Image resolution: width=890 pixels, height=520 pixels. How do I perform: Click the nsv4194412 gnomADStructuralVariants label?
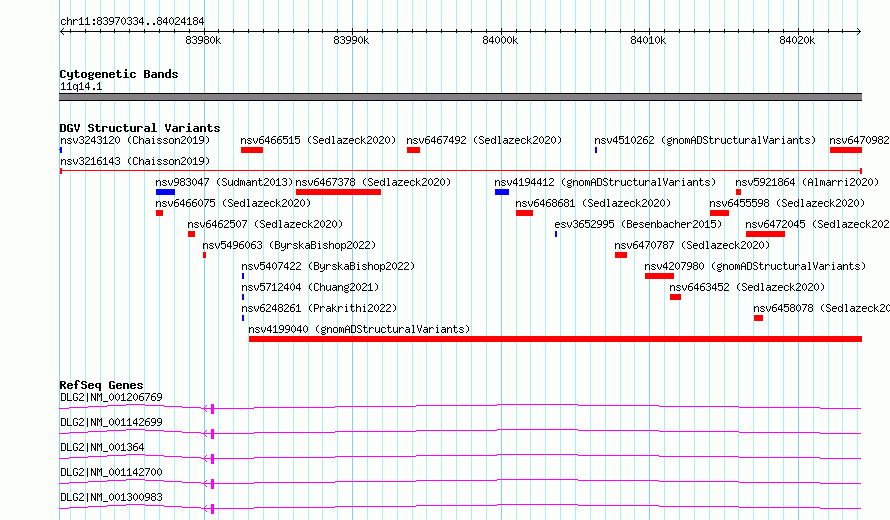[x=605, y=182]
